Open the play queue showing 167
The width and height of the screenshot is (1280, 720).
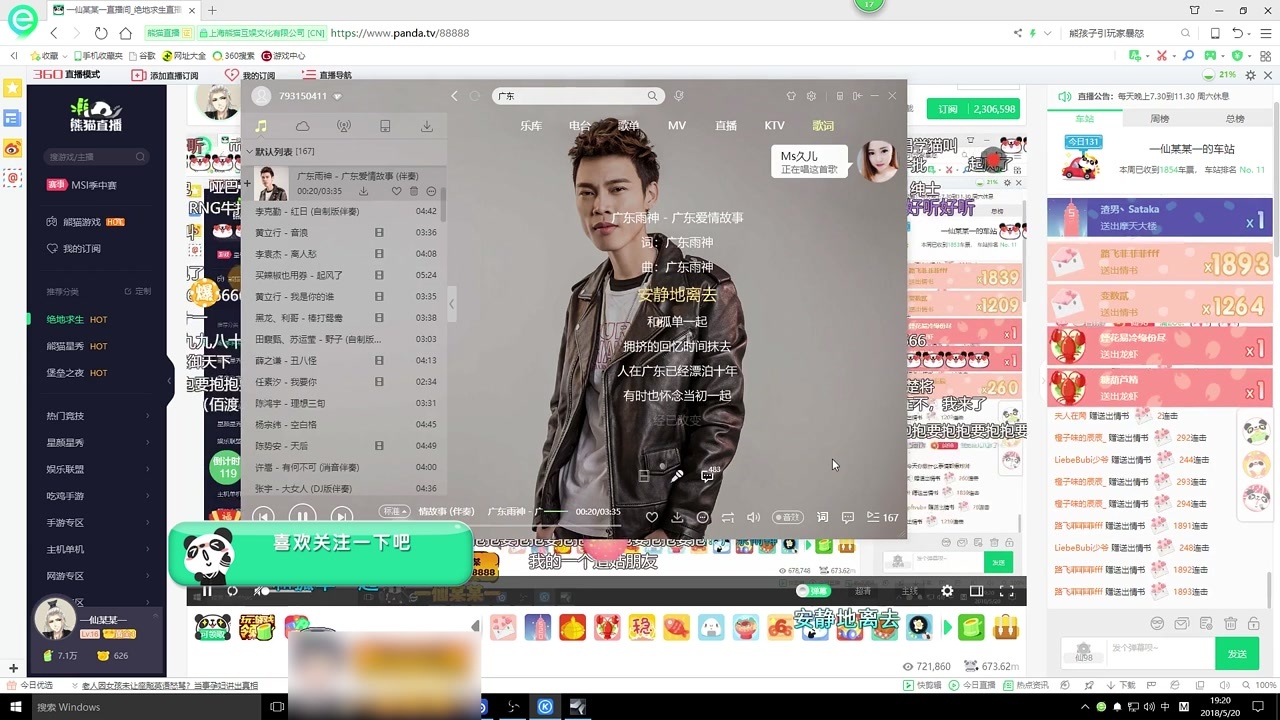point(882,517)
